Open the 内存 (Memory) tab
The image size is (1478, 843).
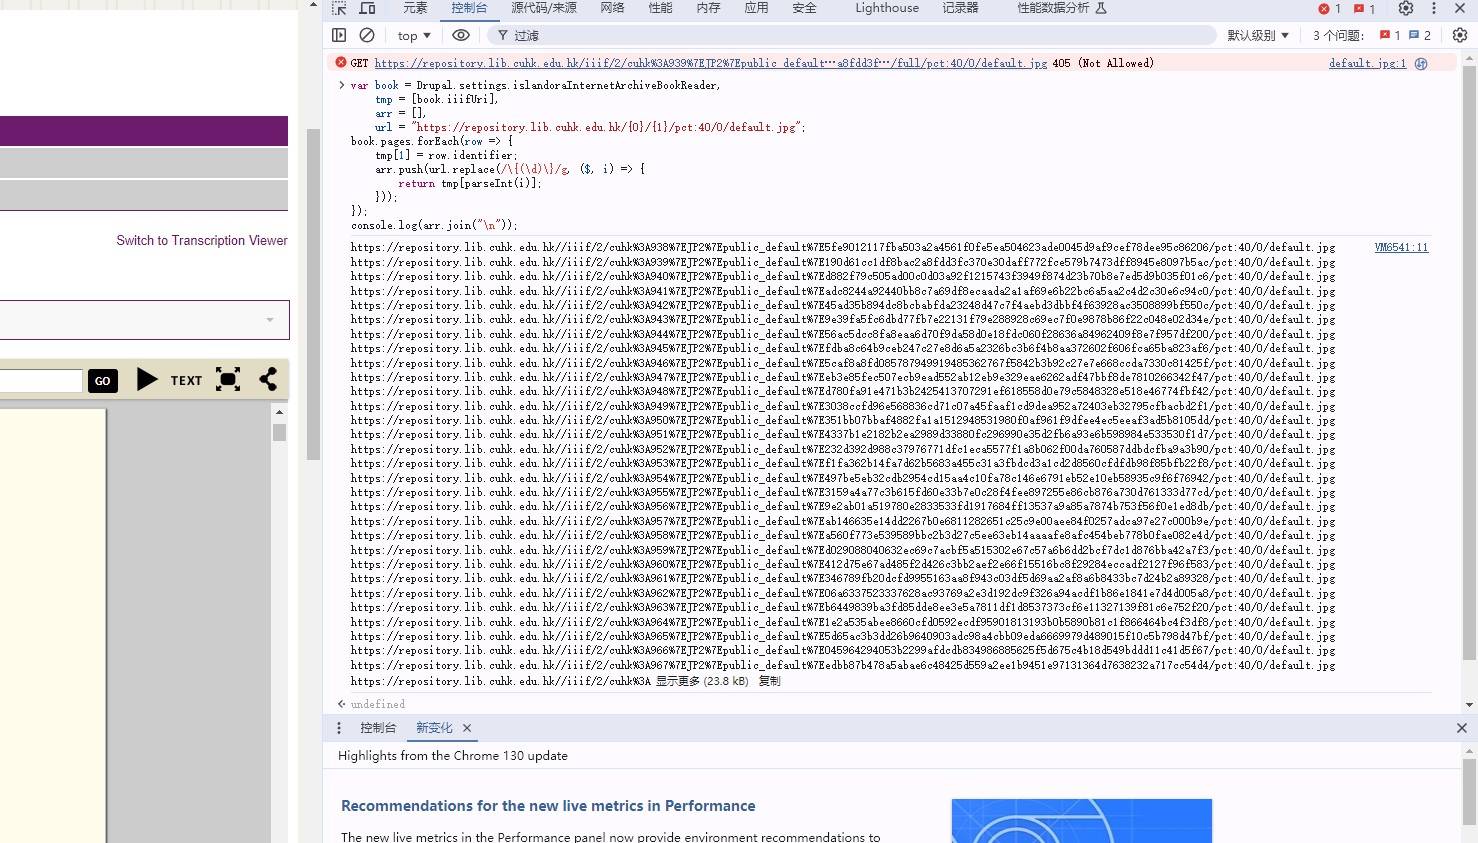[708, 8]
